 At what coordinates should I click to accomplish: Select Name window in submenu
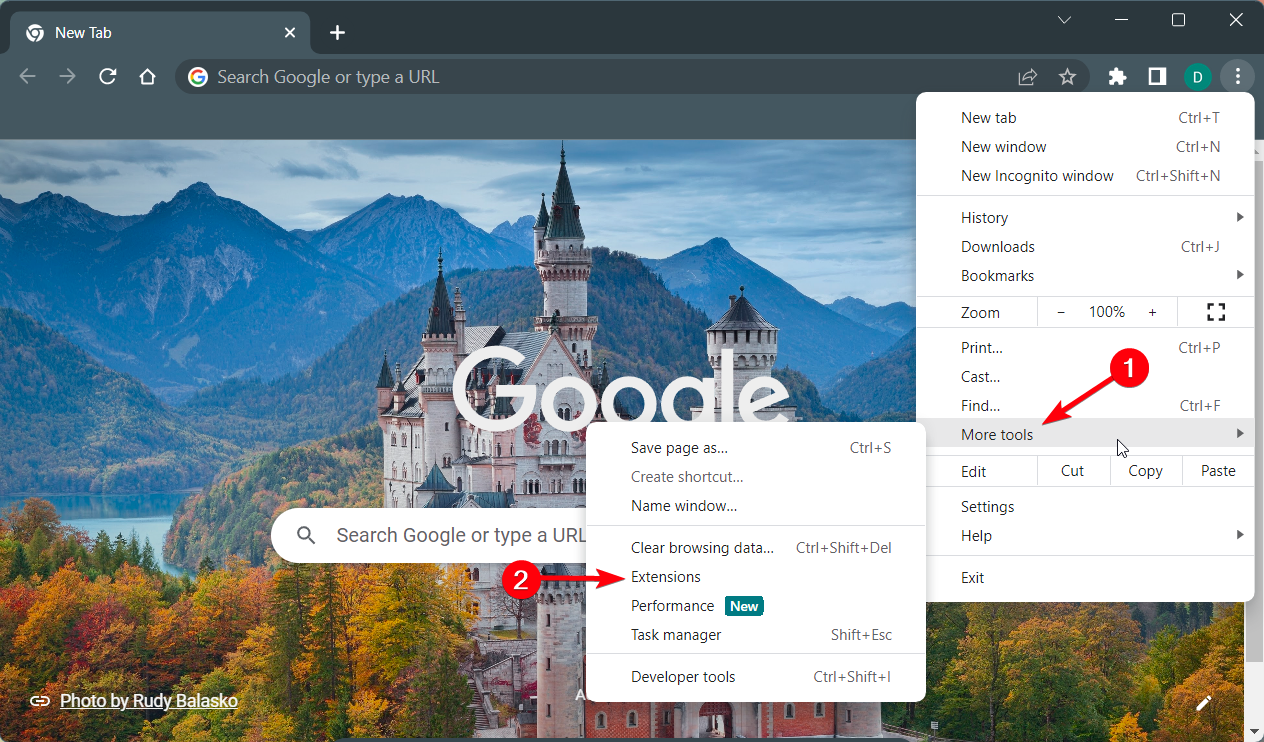click(x=756, y=506)
